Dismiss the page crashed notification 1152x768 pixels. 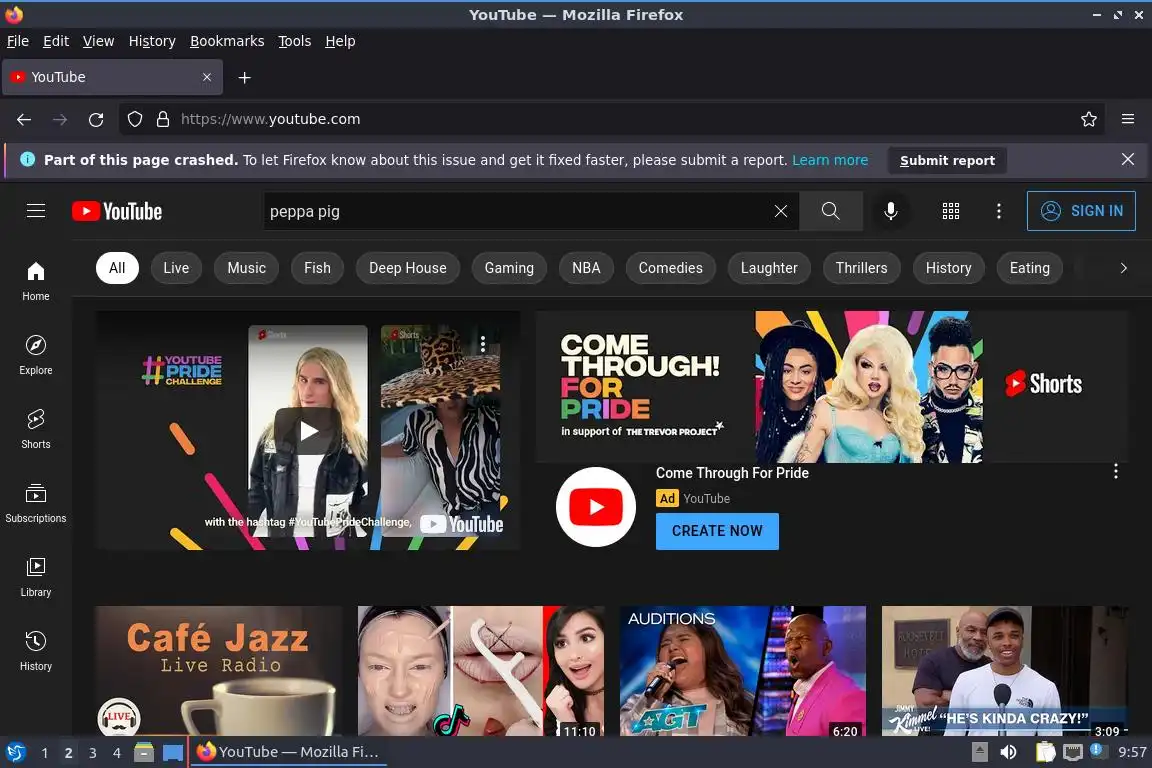[x=1128, y=159]
